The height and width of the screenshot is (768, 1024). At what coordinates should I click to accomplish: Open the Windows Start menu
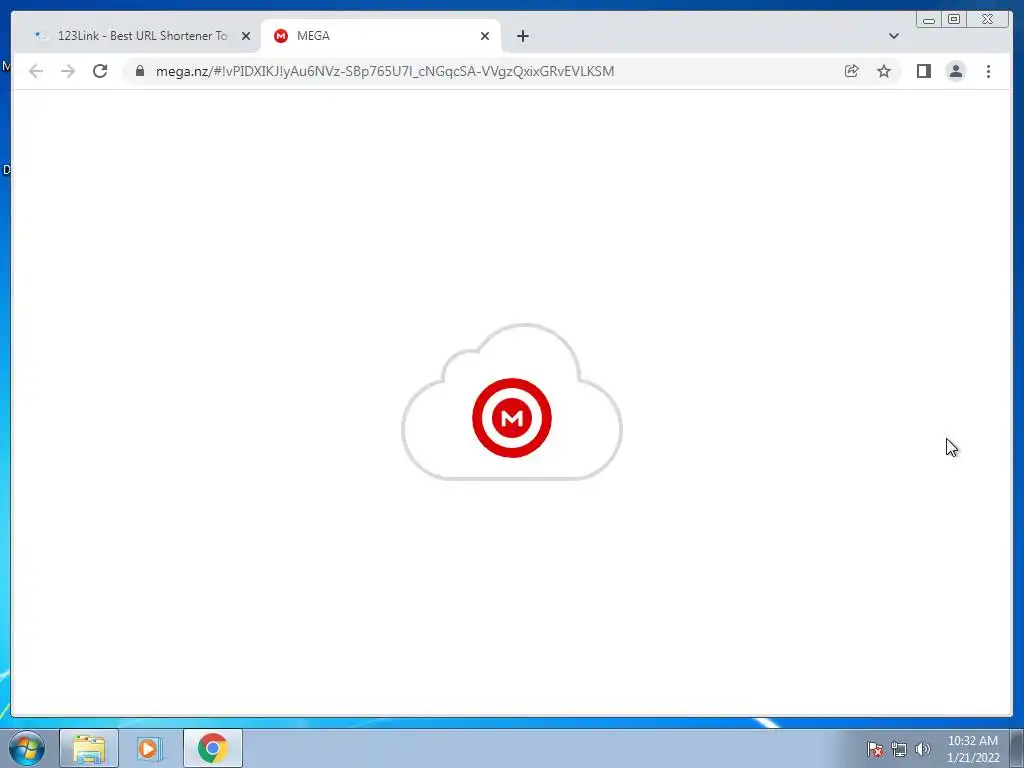(27, 748)
